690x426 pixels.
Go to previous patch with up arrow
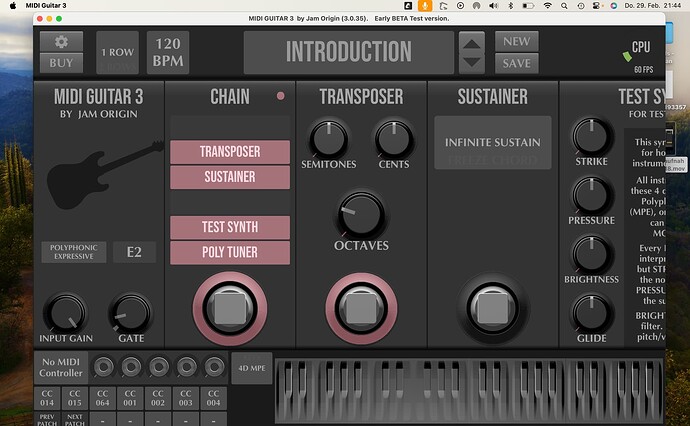472,43
